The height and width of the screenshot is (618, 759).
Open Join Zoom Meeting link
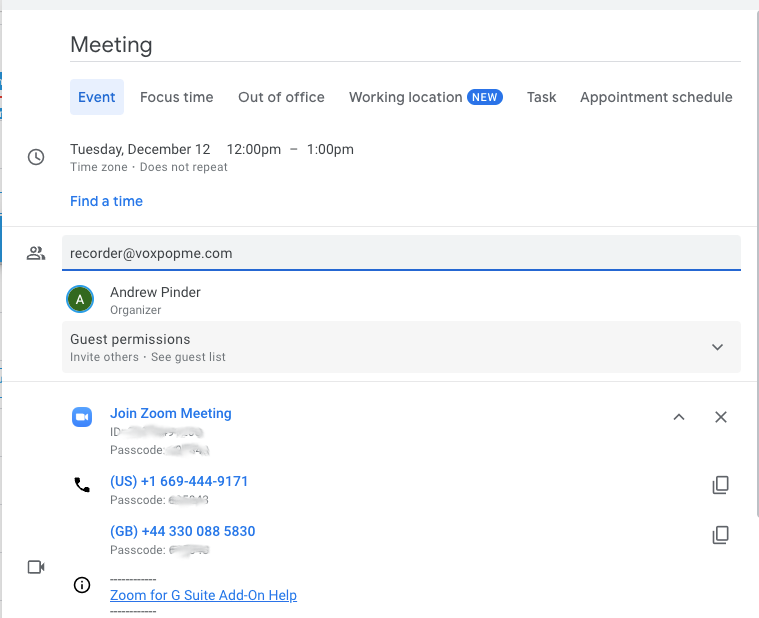(171, 413)
